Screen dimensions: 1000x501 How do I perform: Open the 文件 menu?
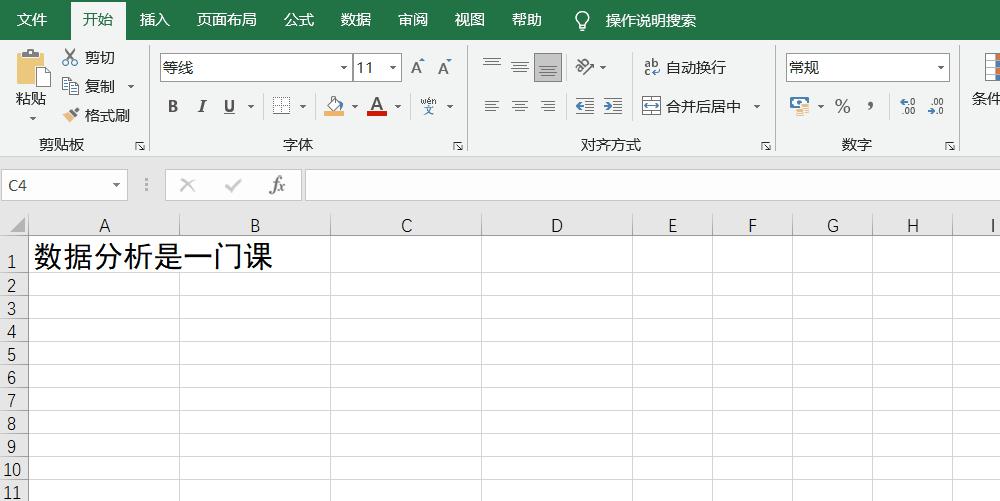(x=32, y=20)
